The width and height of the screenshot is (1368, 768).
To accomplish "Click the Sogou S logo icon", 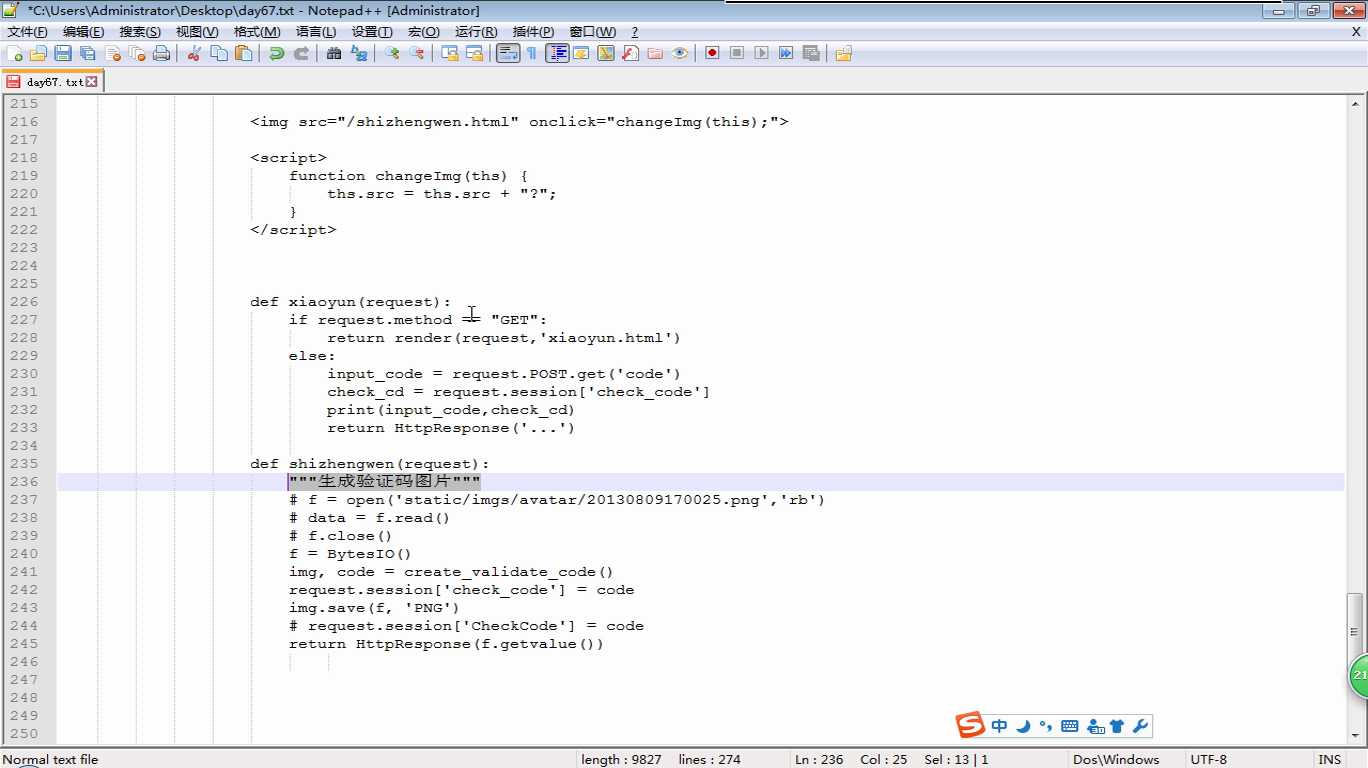I will tap(970, 725).
